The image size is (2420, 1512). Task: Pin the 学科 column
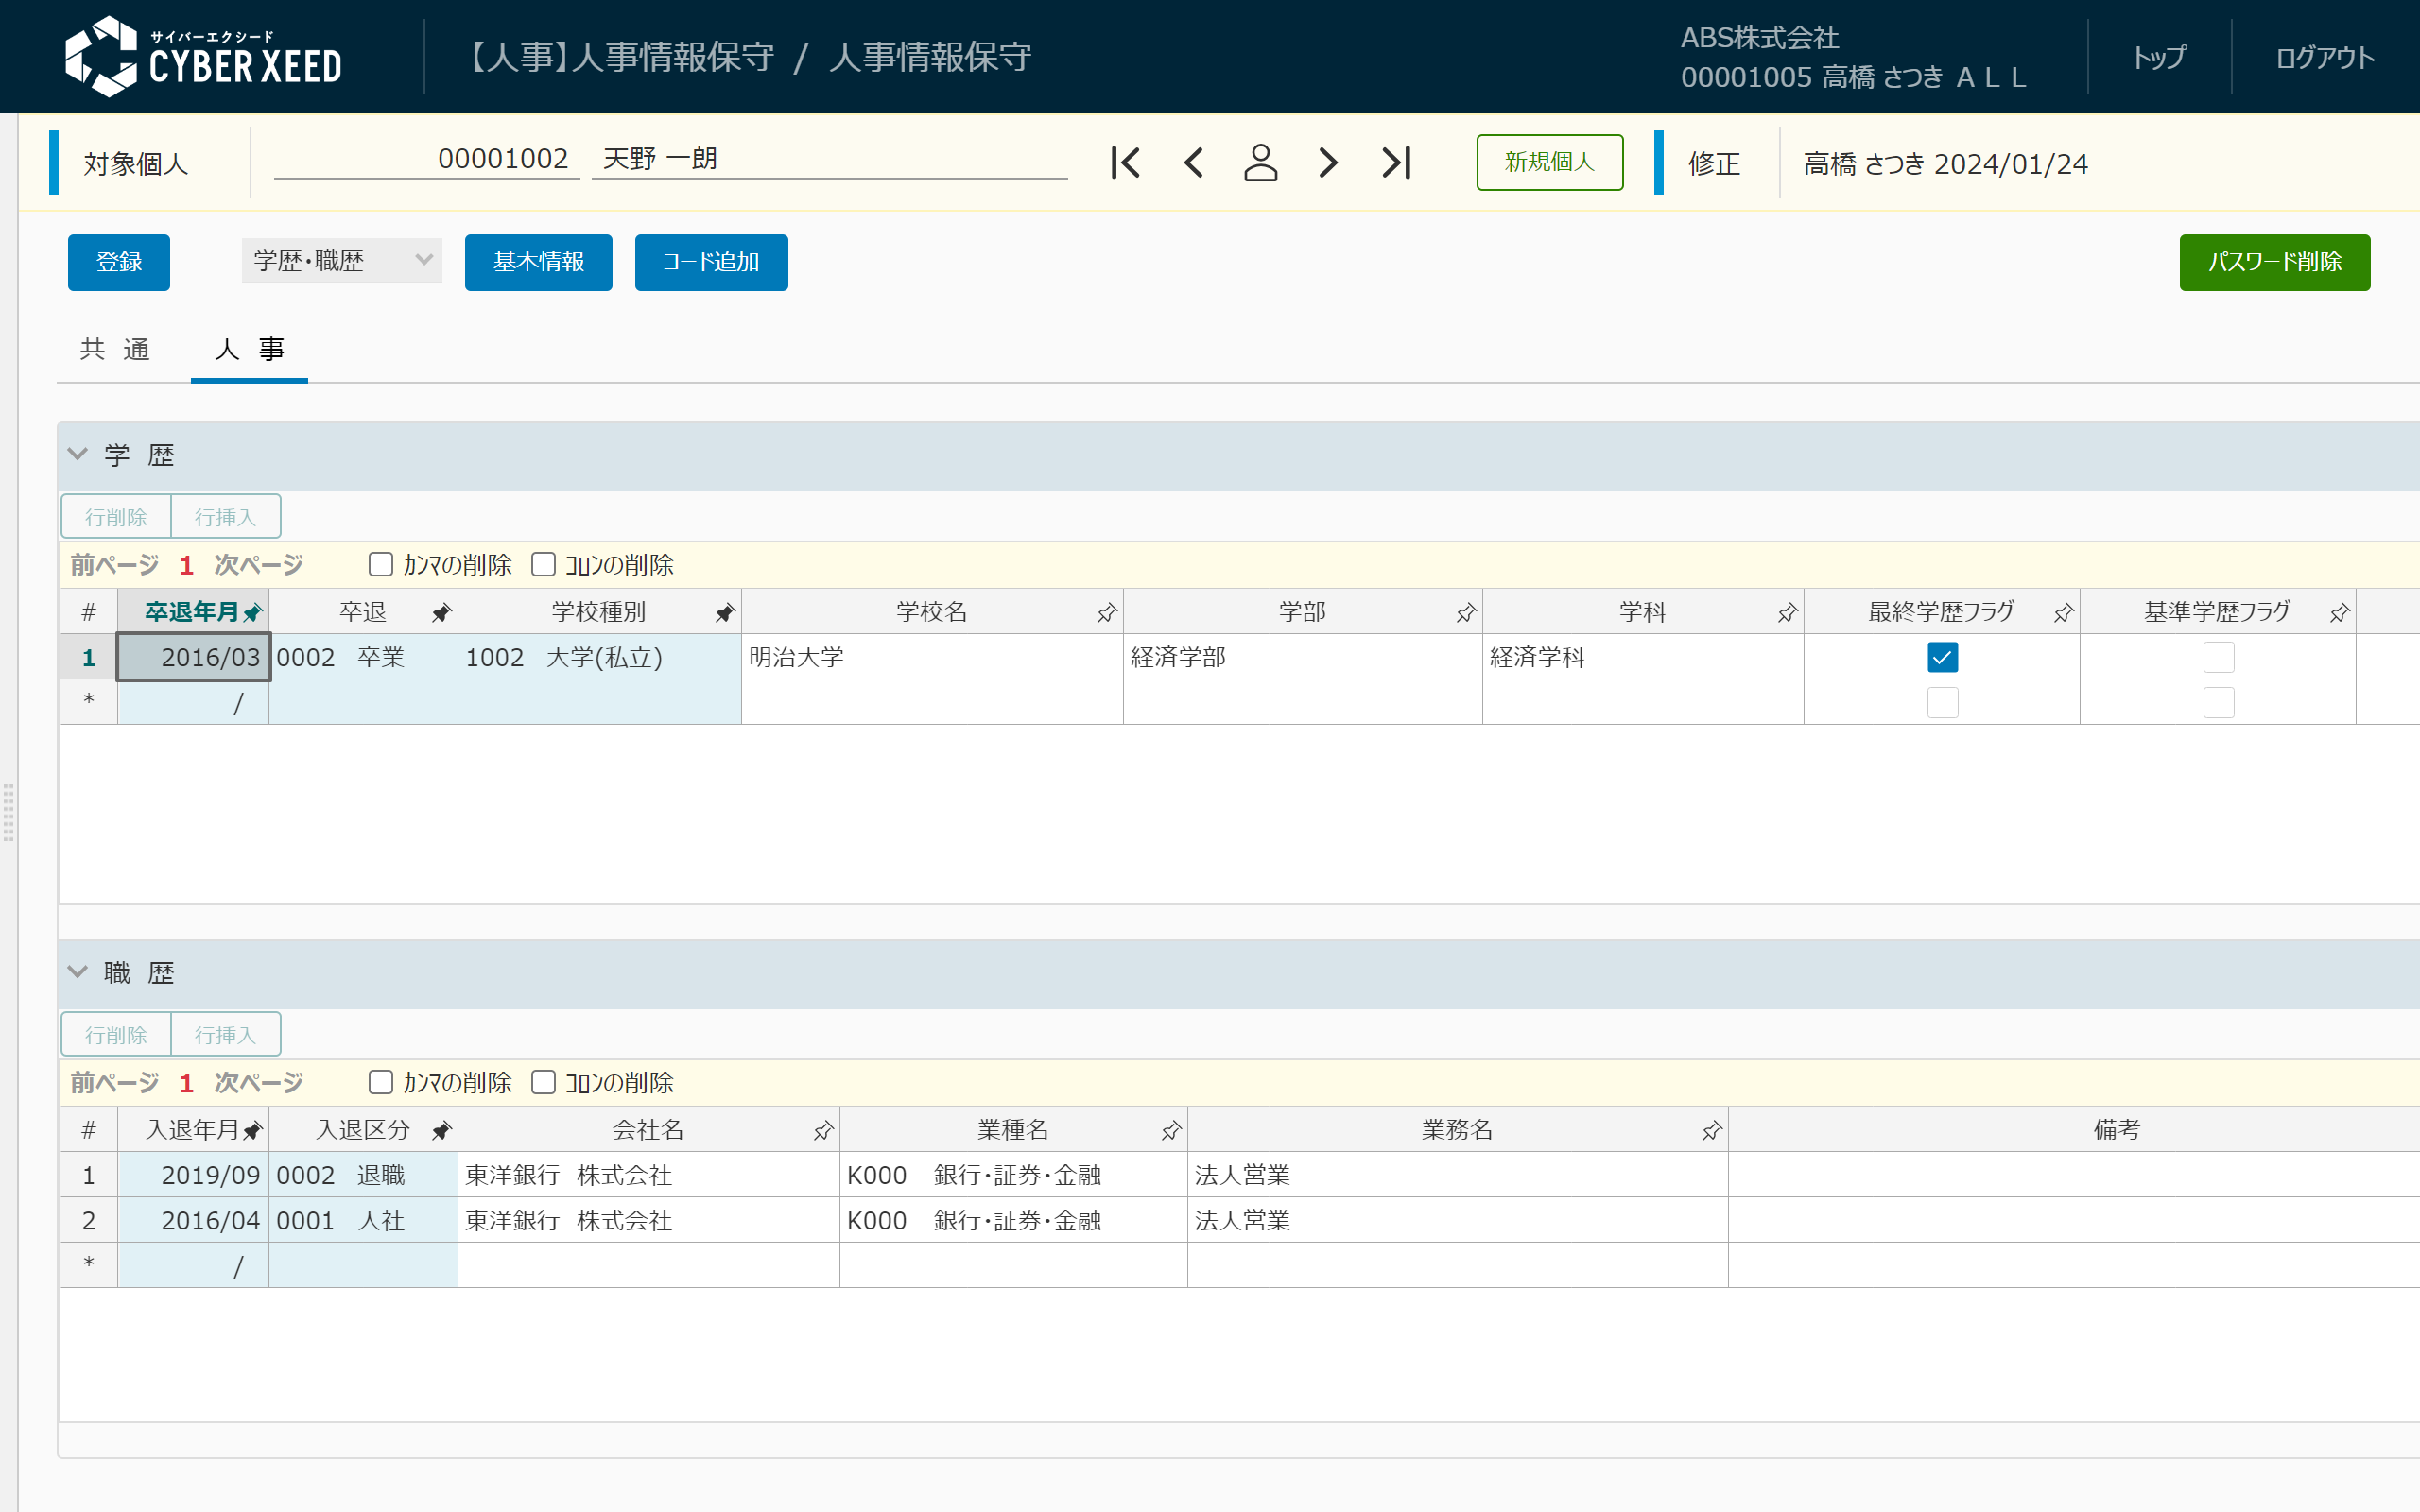pos(1788,613)
